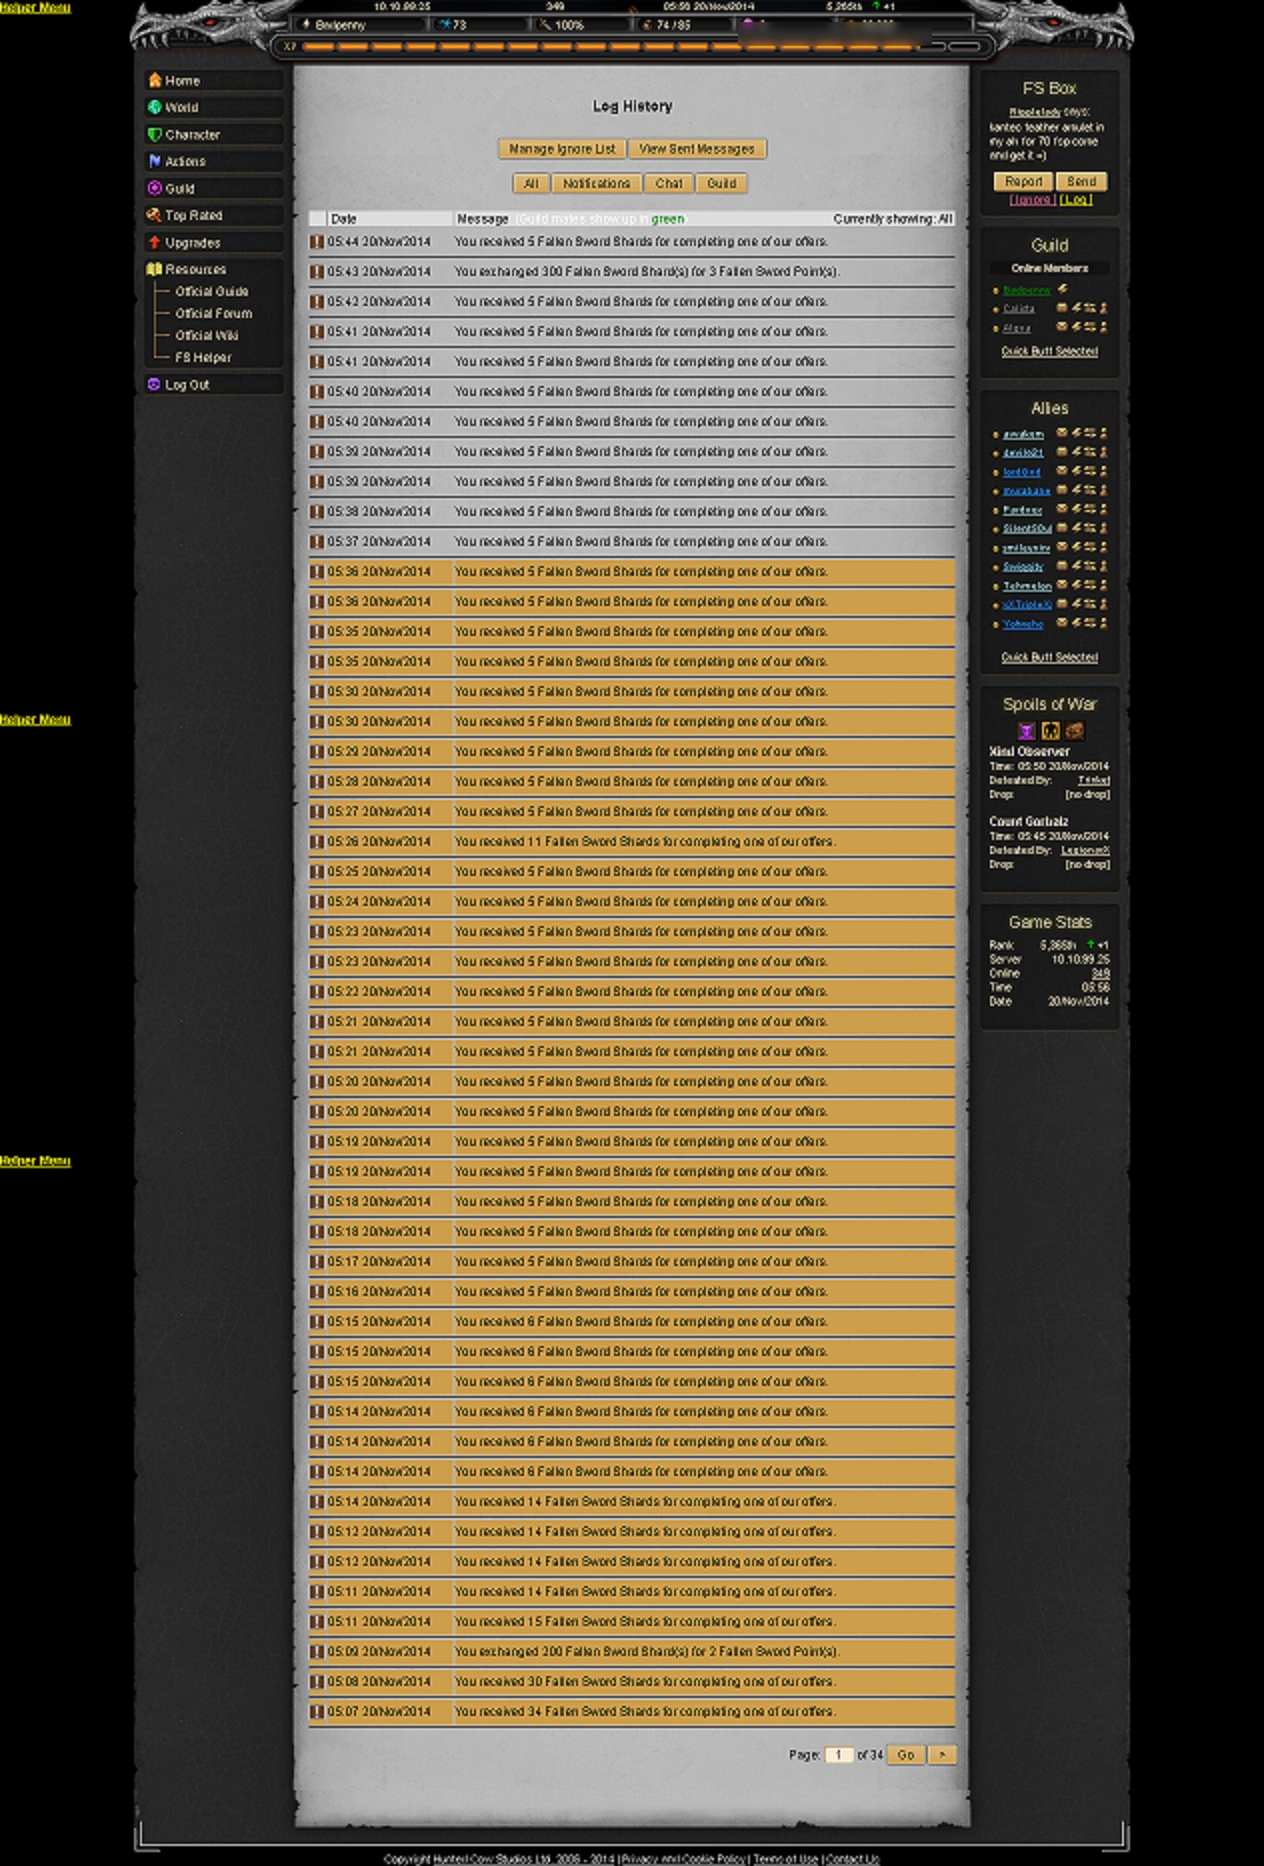Click the Manage Ignore List button
1264x1866 pixels.
tap(562, 149)
